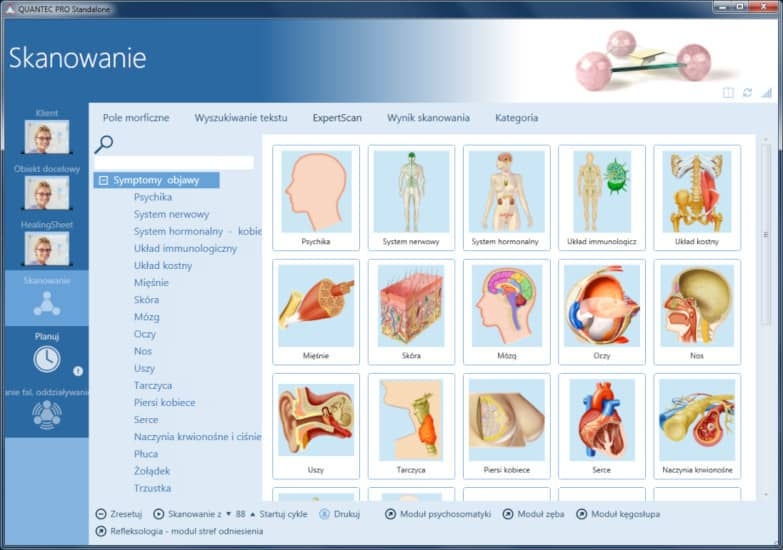783x550 pixels.
Task: Collapse the Symptomy objawy tree node
Action: 102,181
